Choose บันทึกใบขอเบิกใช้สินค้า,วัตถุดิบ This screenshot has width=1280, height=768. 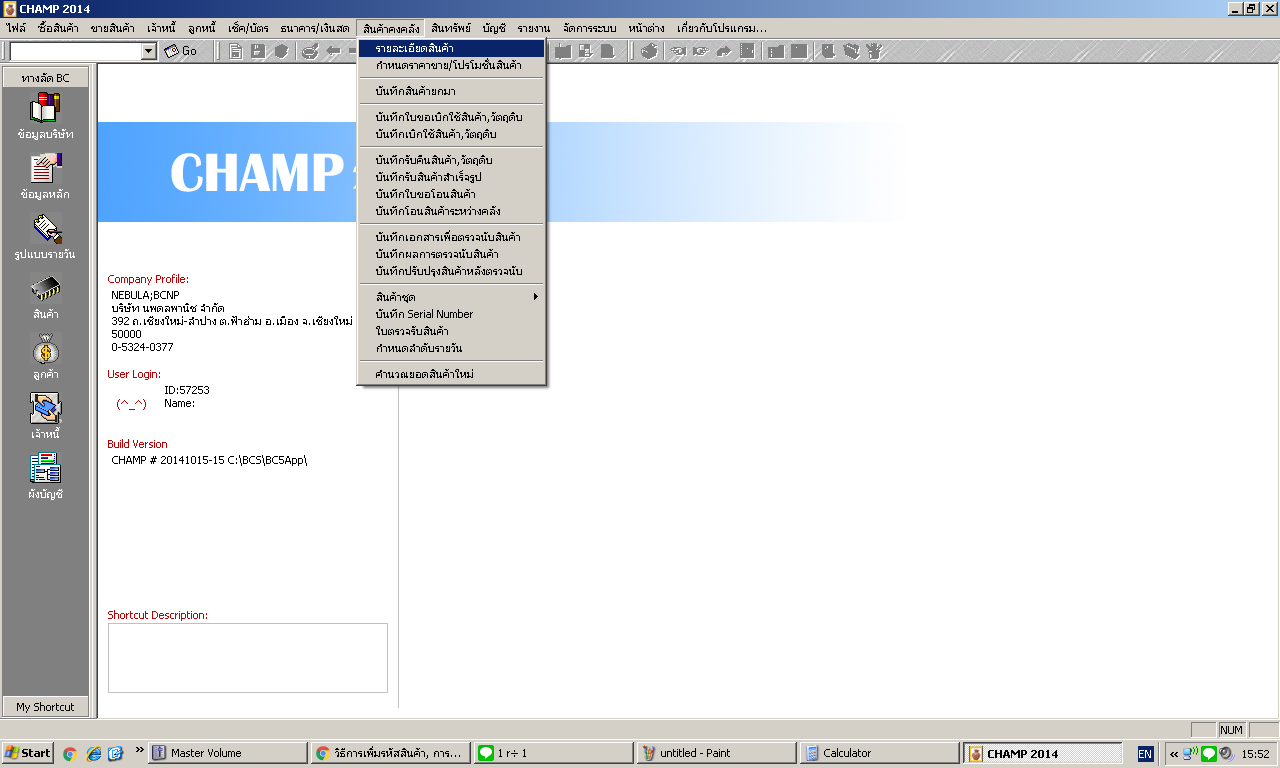pos(452,117)
